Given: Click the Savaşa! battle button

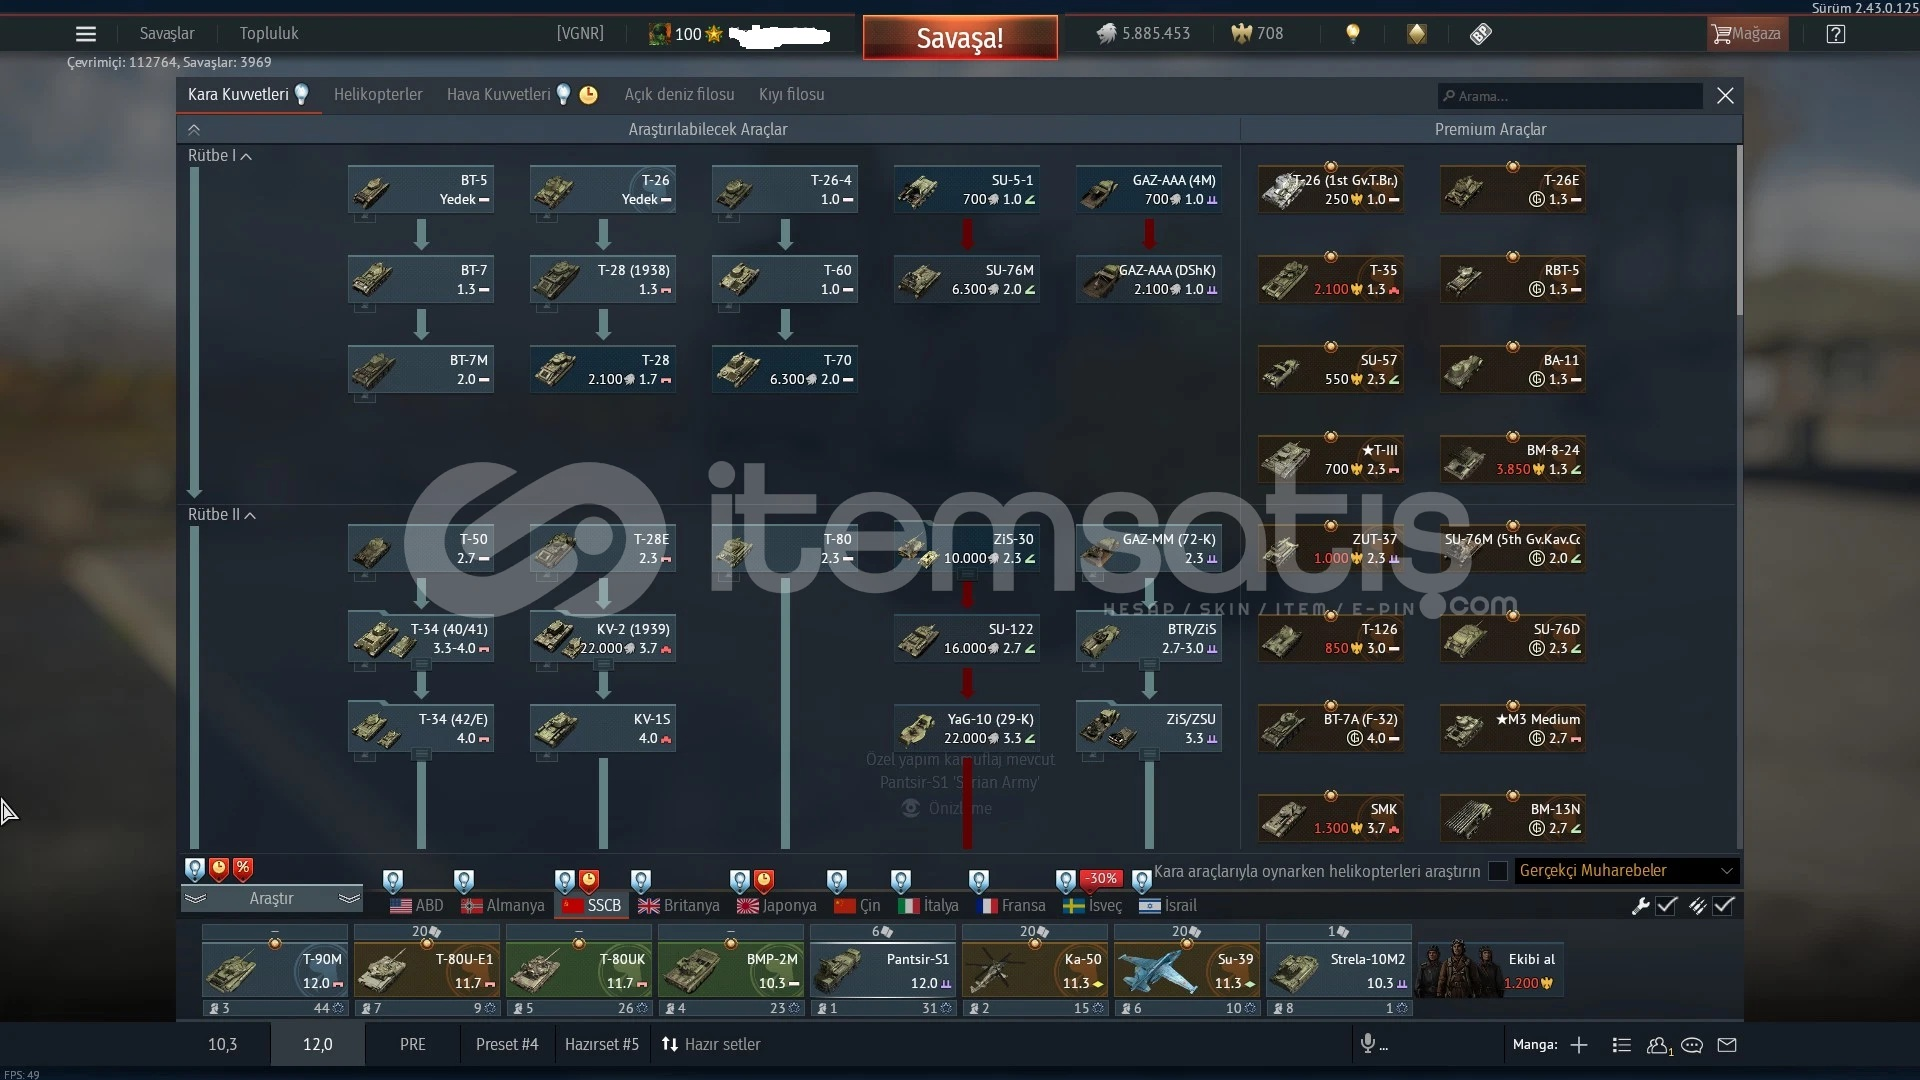Looking at the screenshot, I should 960,38.
